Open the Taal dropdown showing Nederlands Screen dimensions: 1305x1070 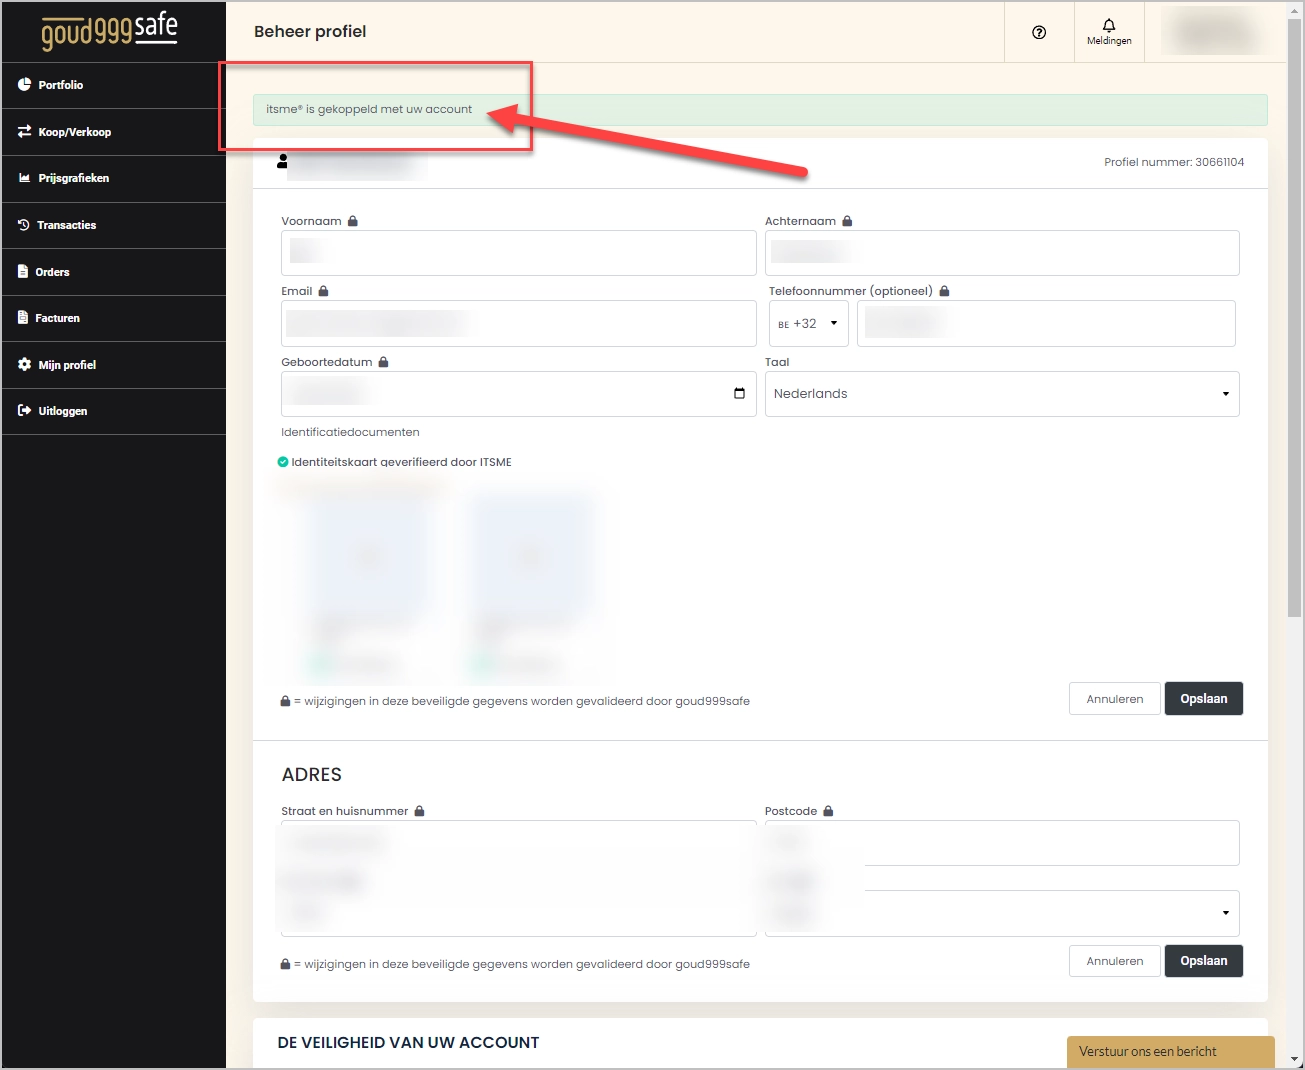click(1002, 394)
